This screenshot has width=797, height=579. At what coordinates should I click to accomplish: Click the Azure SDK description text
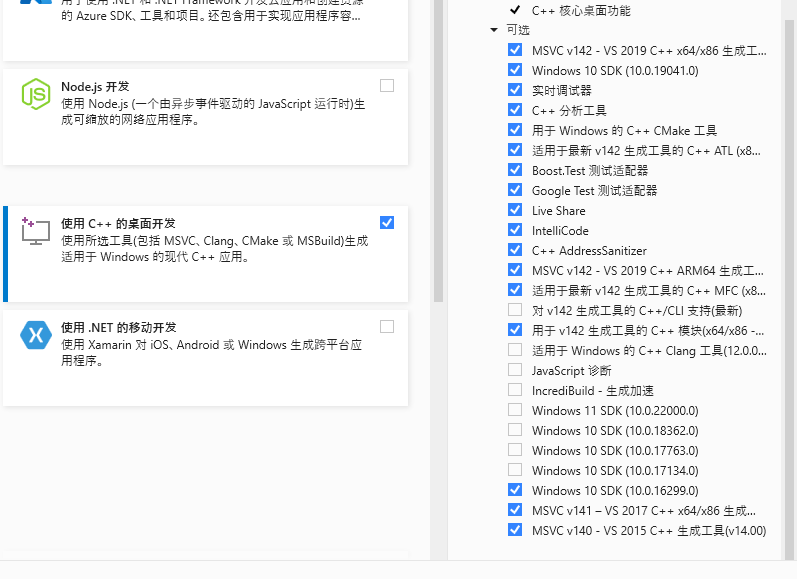click(210, 10)
